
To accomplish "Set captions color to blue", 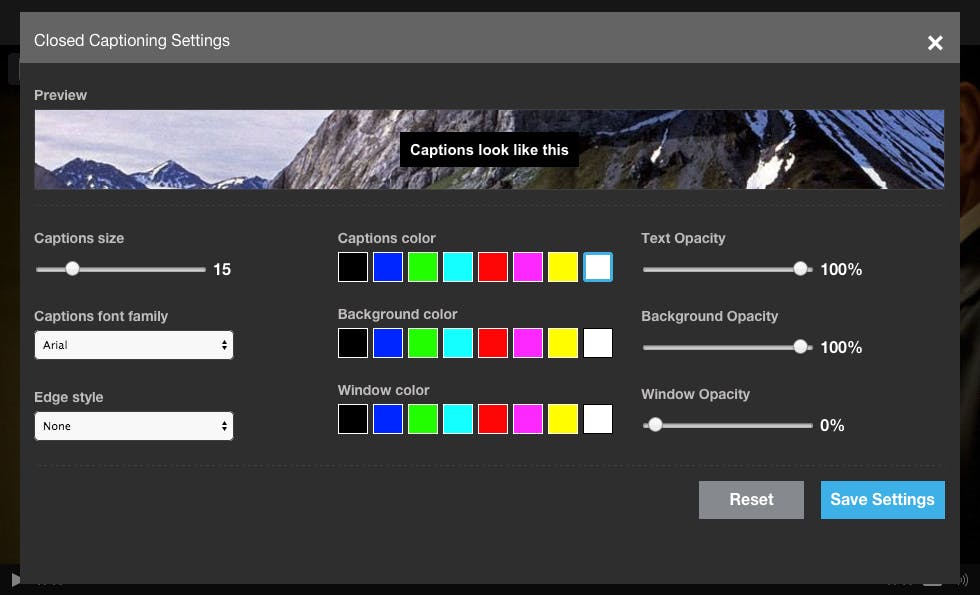I will point(388,267).
